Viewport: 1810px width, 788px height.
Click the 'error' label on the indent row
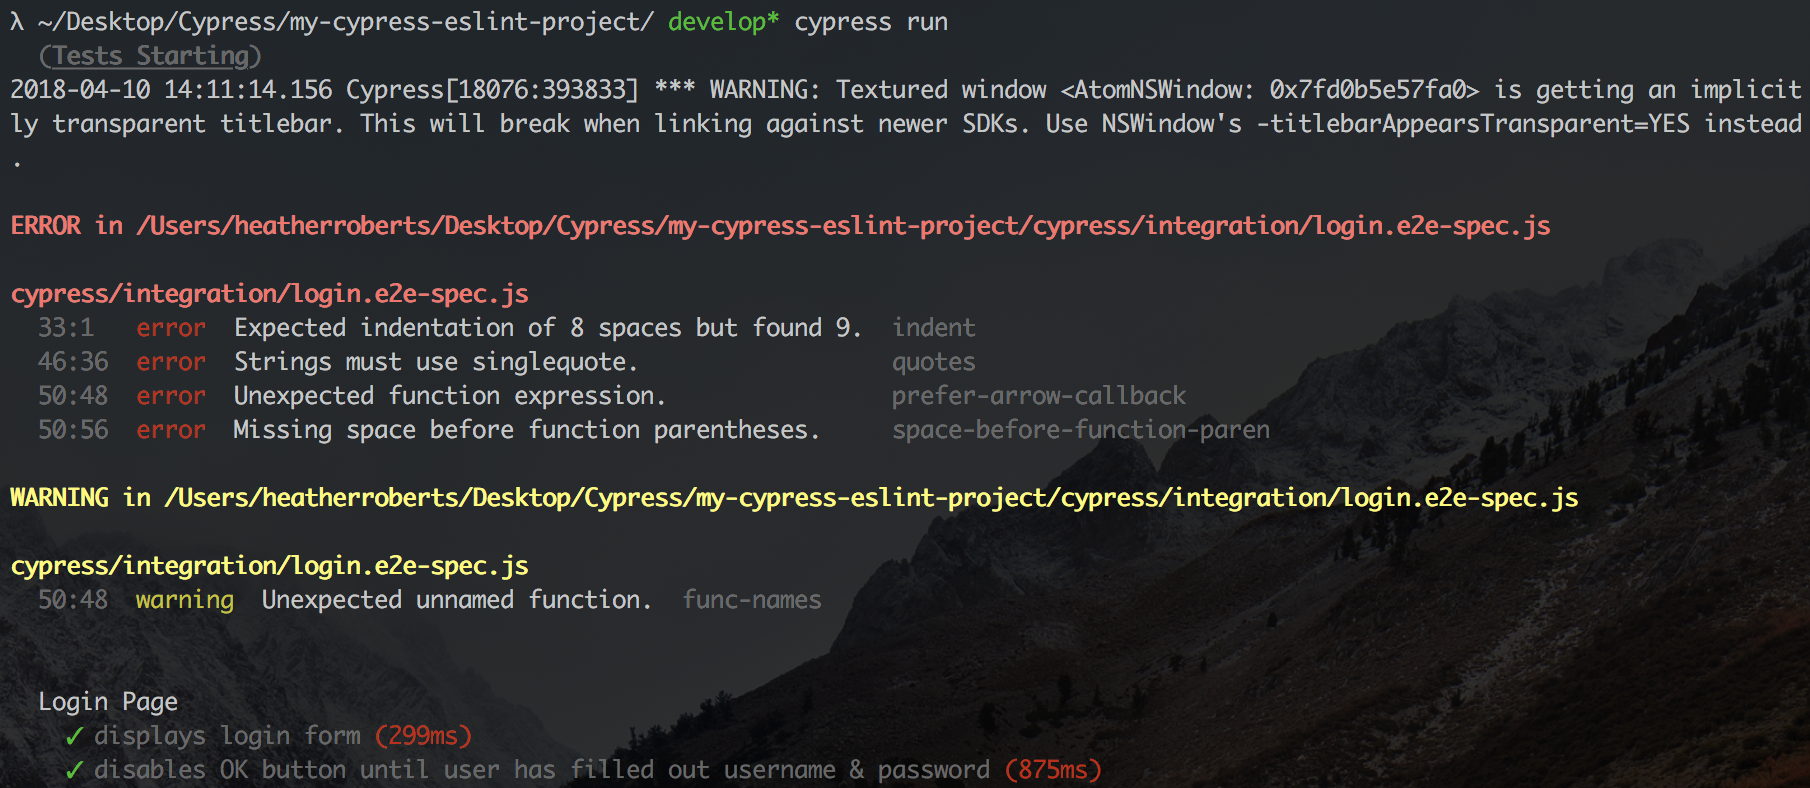pyautogui.click(x=171, y=328)
